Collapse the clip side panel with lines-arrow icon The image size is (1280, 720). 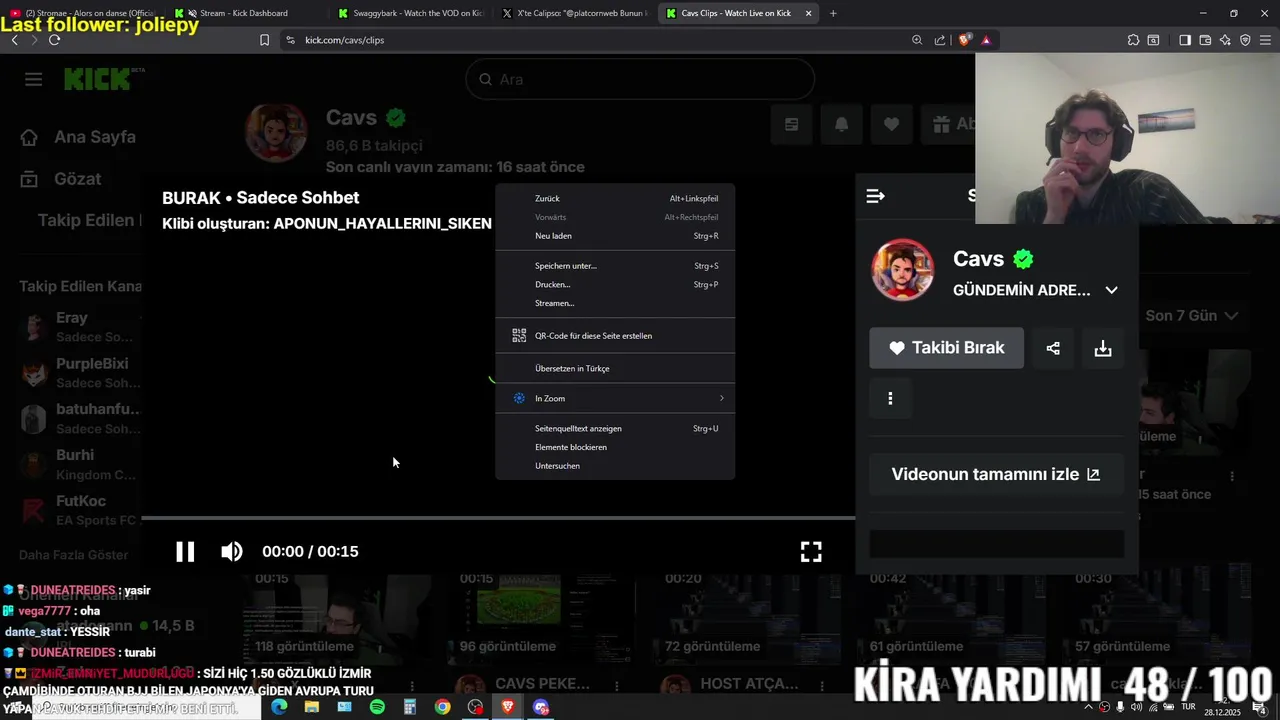(x=875, y=196)
